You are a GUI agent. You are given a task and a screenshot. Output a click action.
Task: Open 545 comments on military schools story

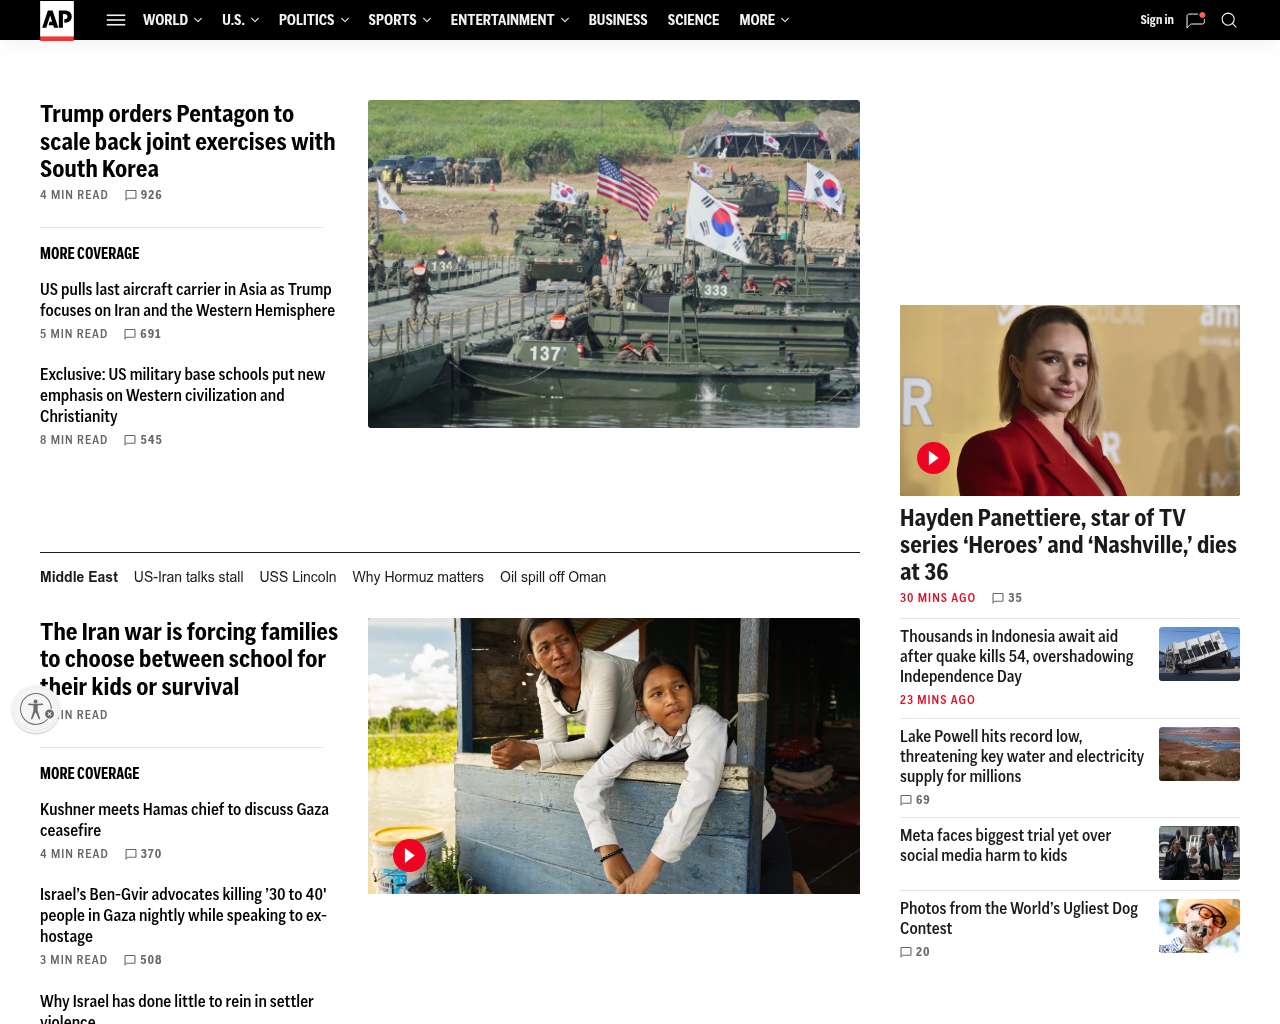143,440
